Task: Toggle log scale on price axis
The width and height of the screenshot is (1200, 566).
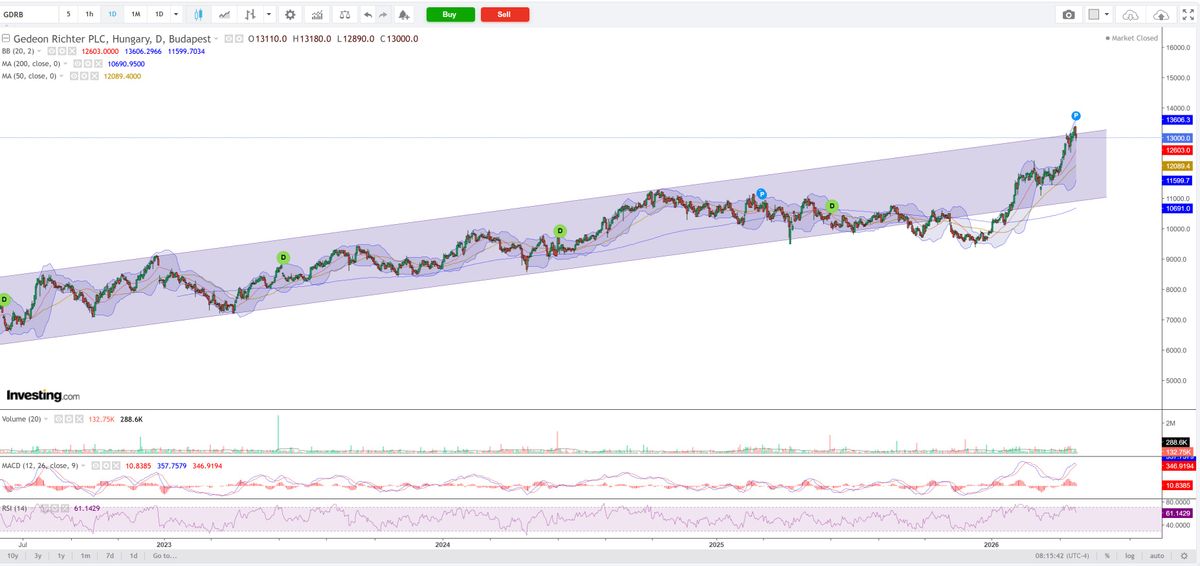Action: (x=1130, y=555)
